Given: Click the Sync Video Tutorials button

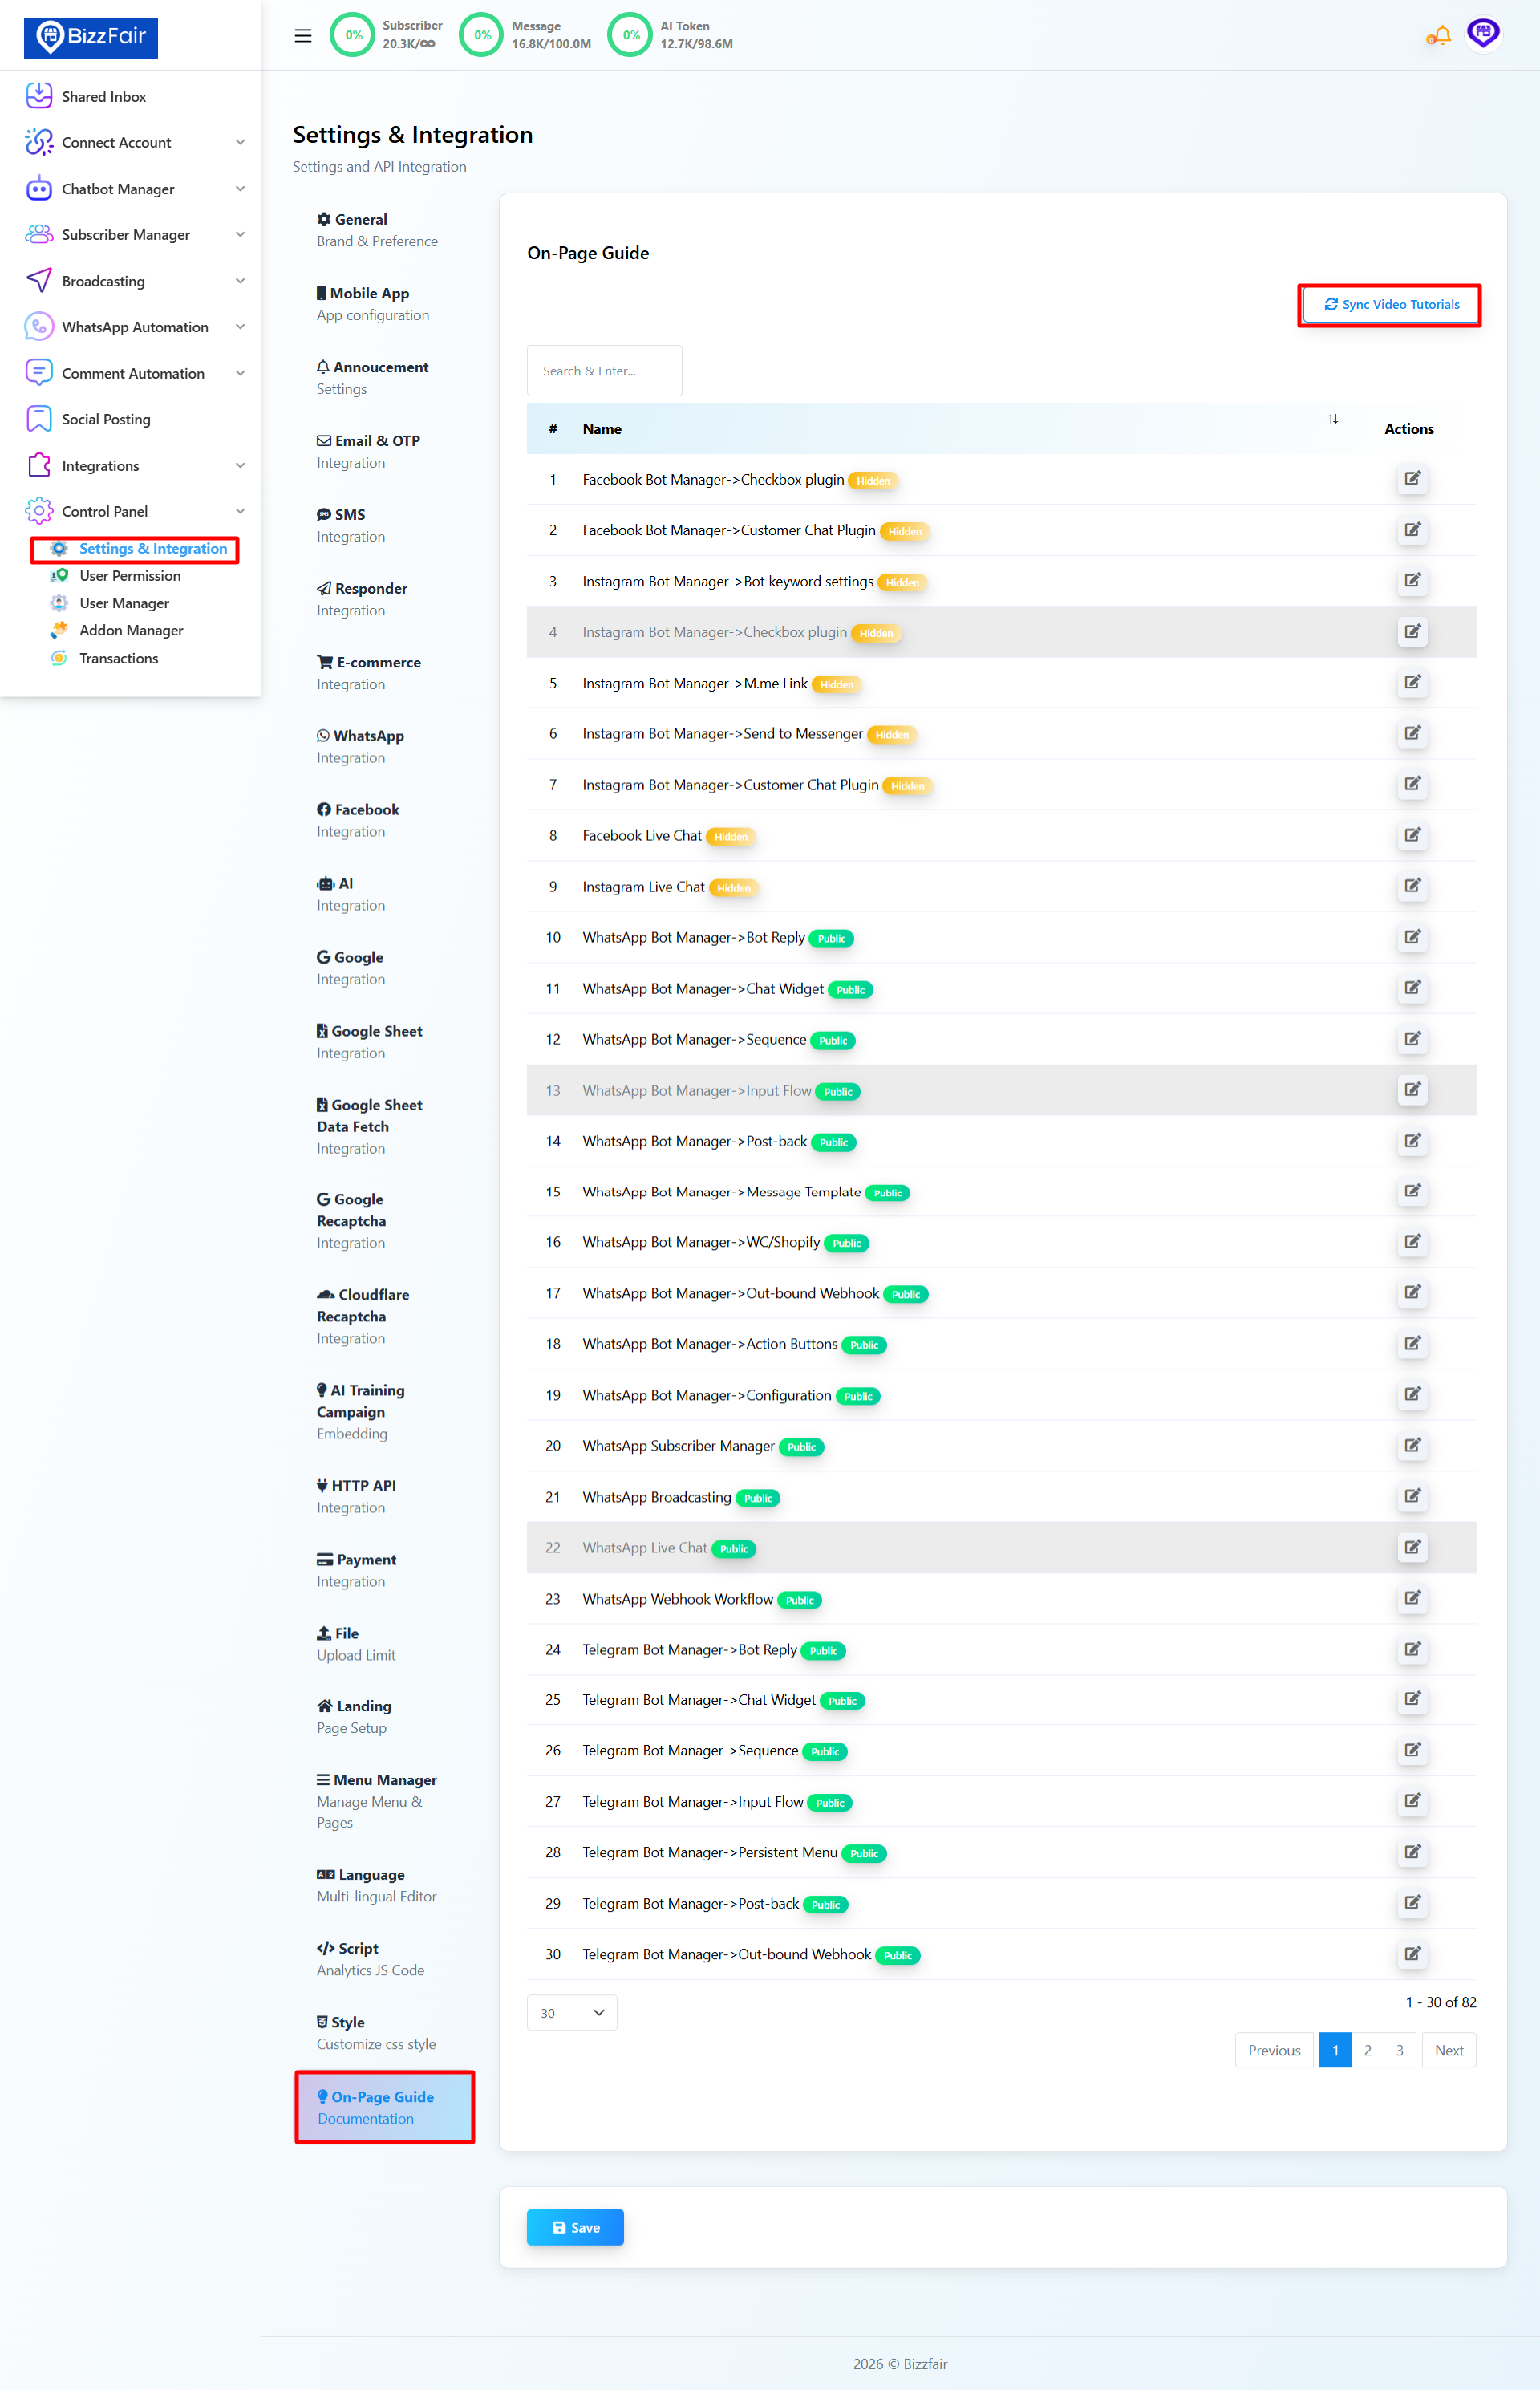Looking at the screenshot, I should [1391, 305].
